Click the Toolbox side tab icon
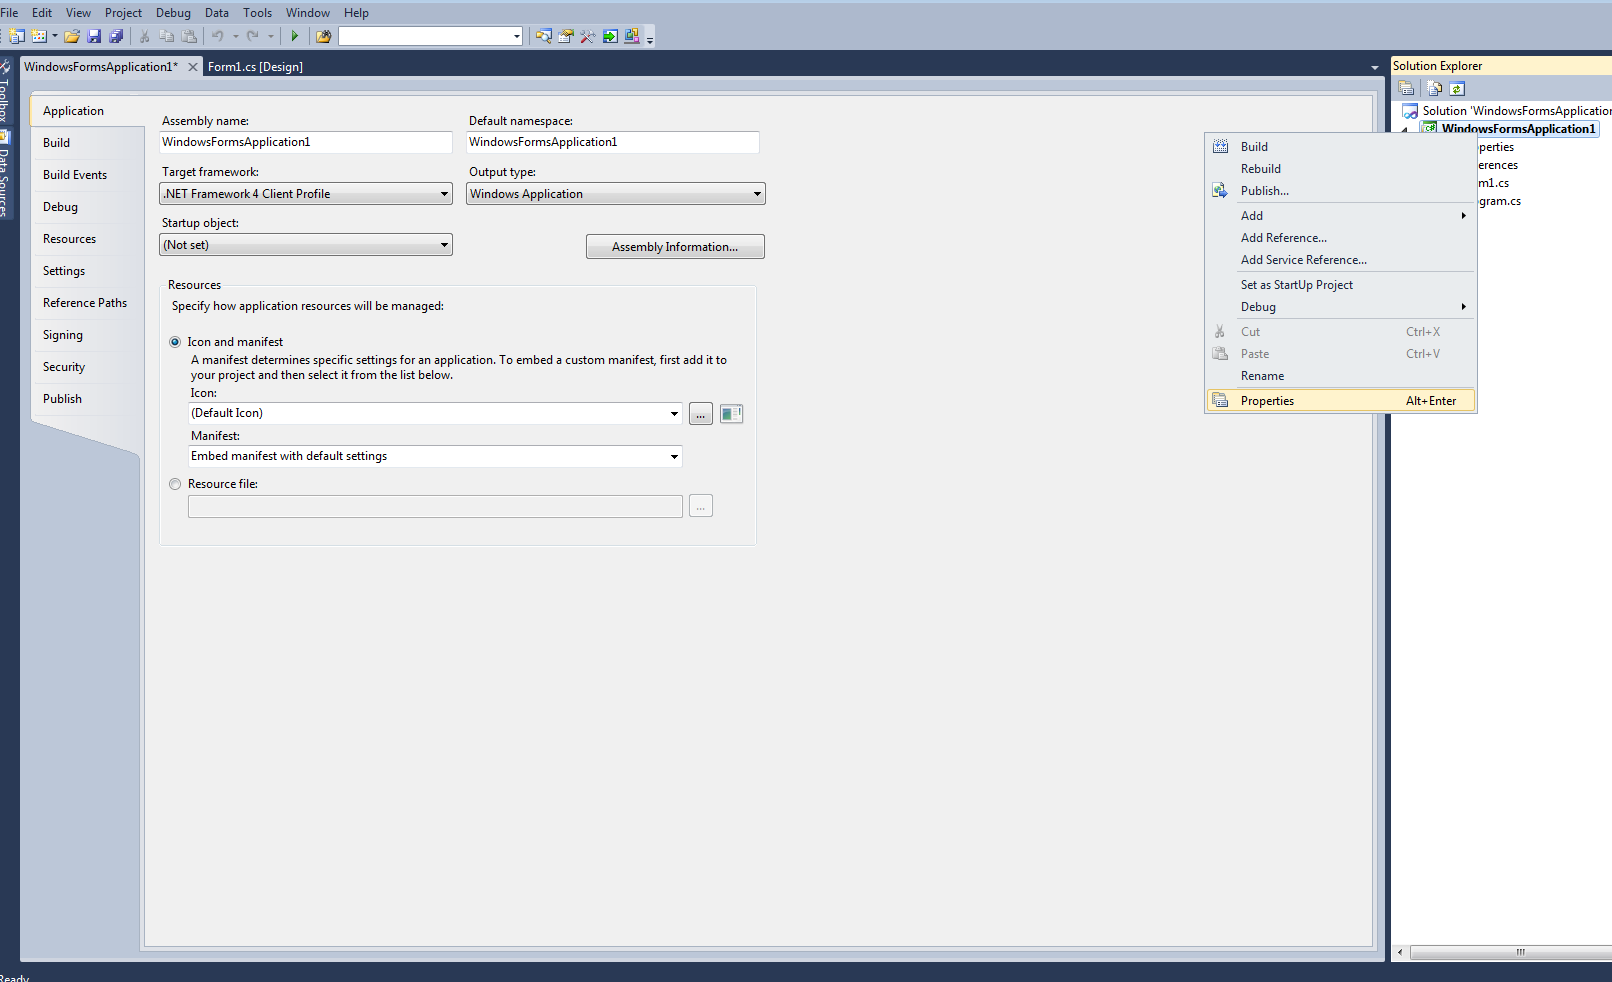Screen dimensions: 1612x982 coord(5,67)
